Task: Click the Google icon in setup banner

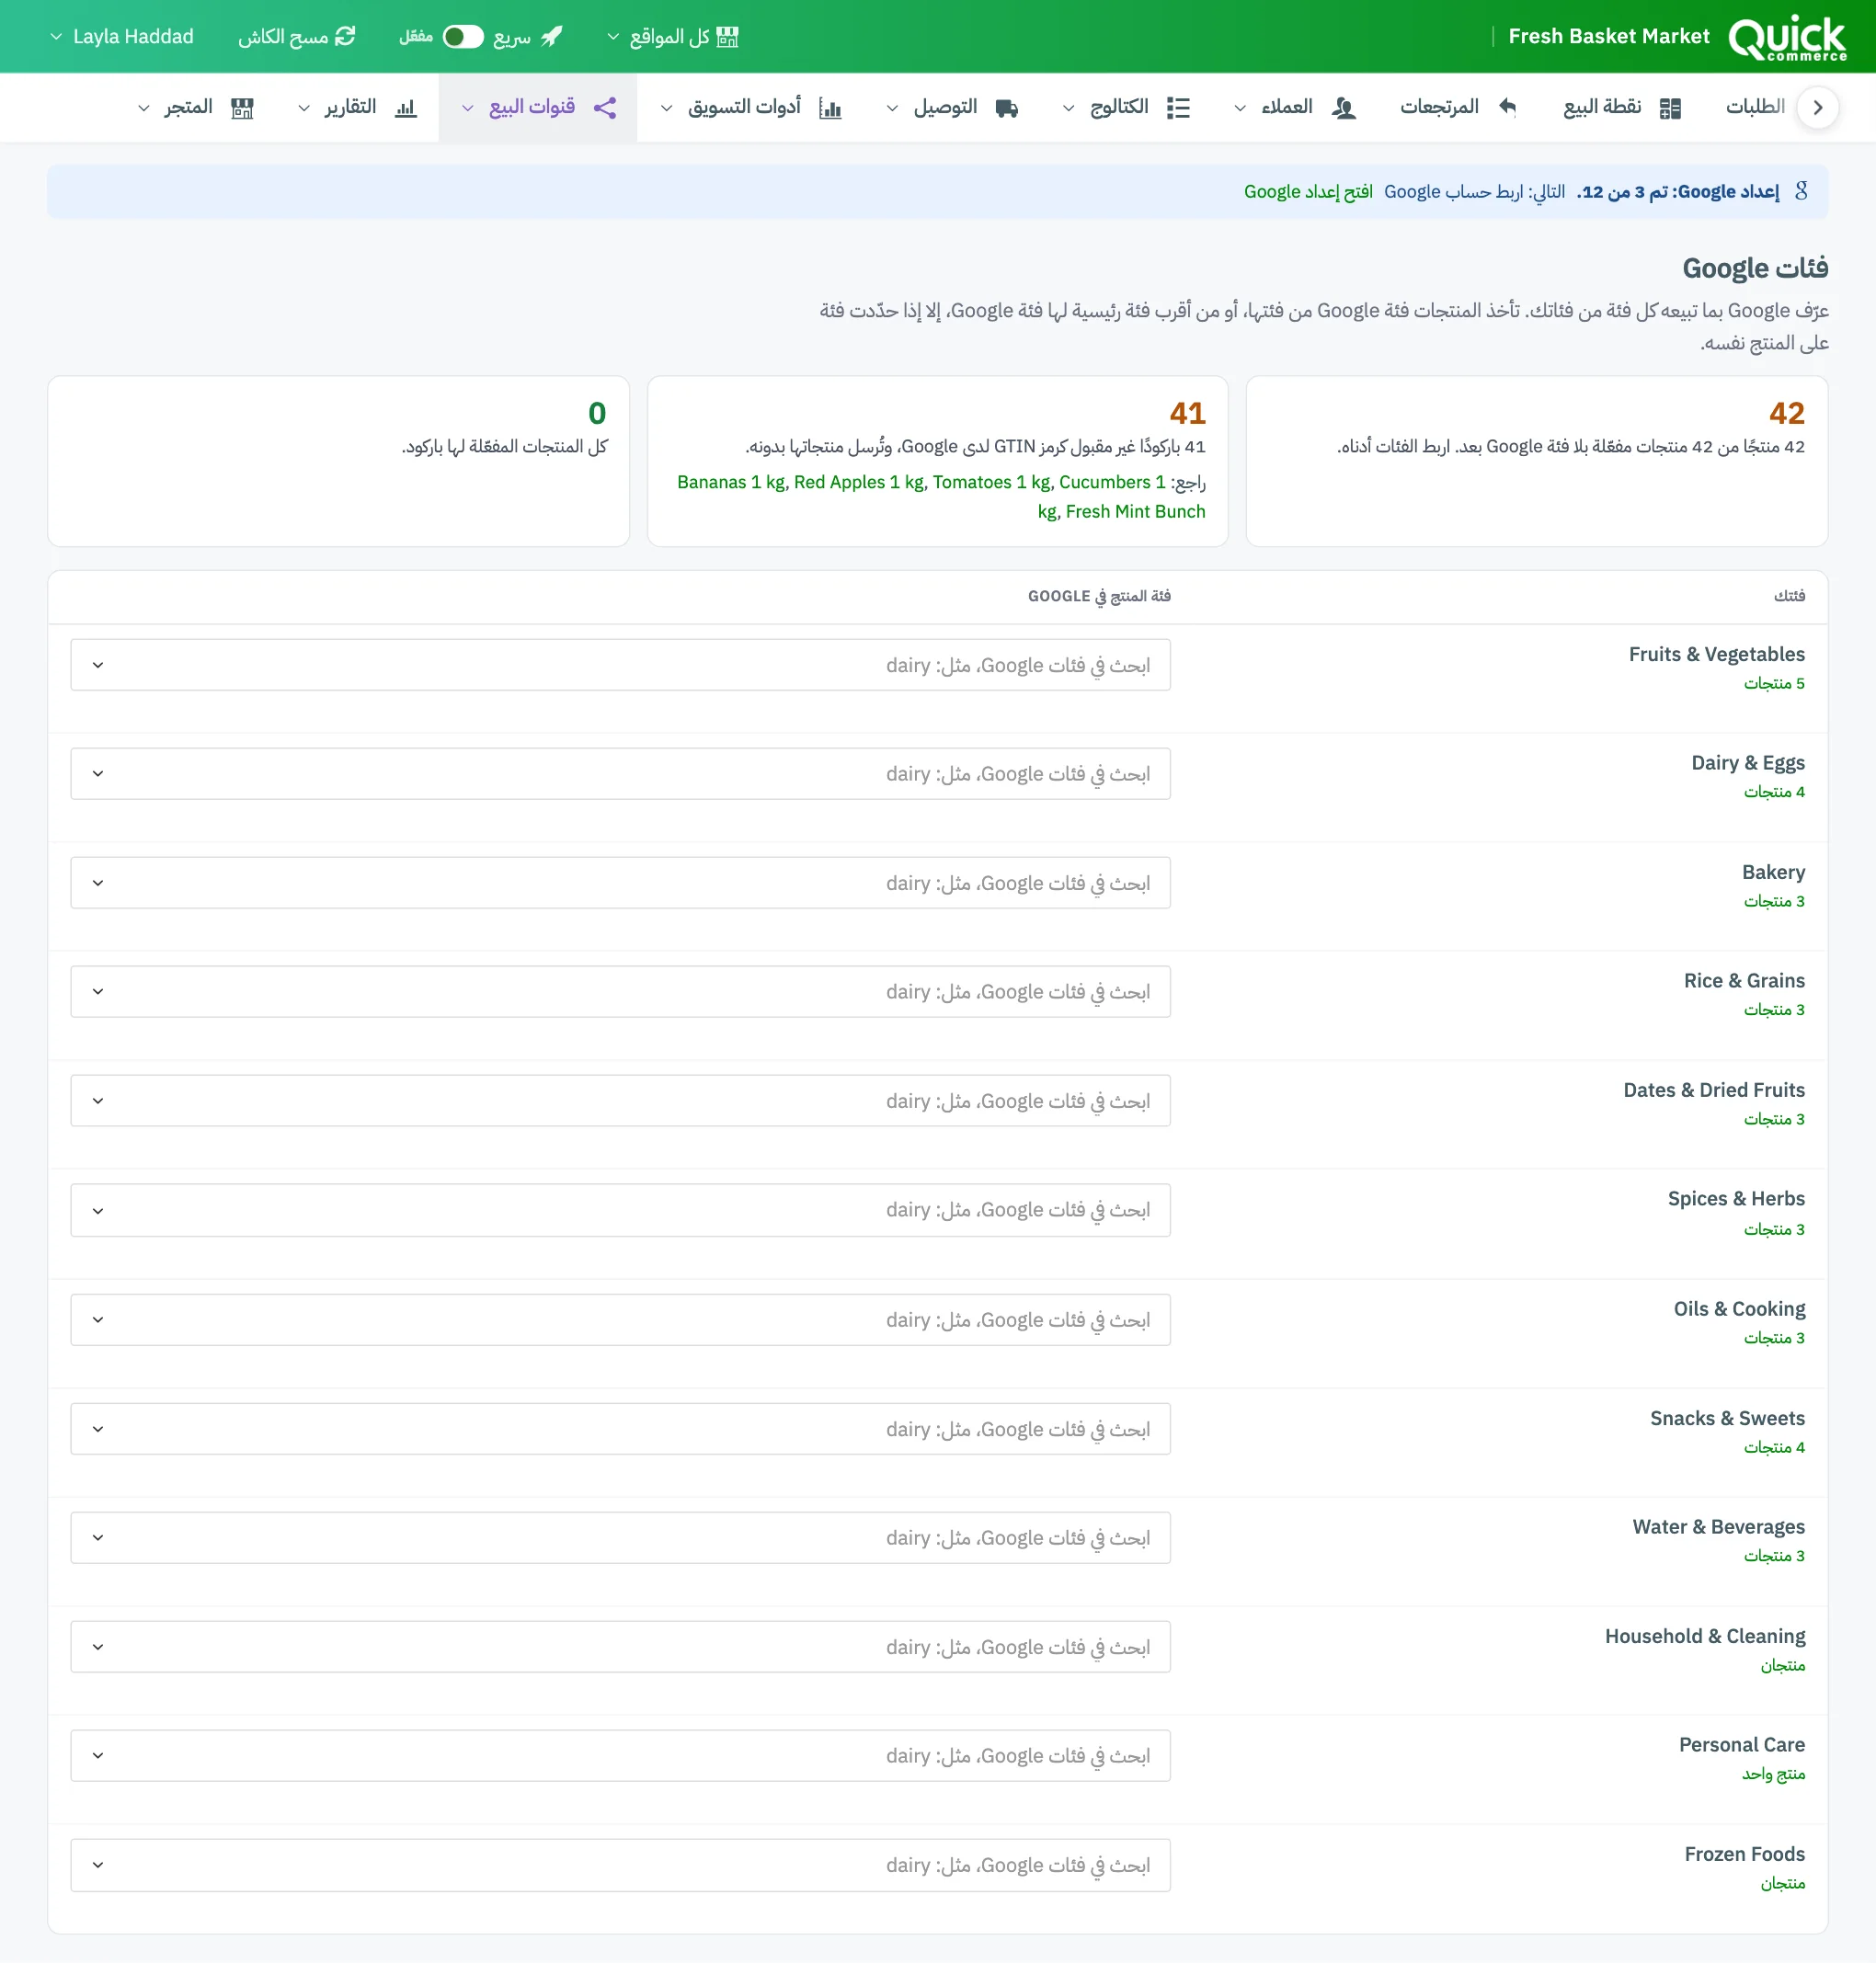Action: point(1801,191)
